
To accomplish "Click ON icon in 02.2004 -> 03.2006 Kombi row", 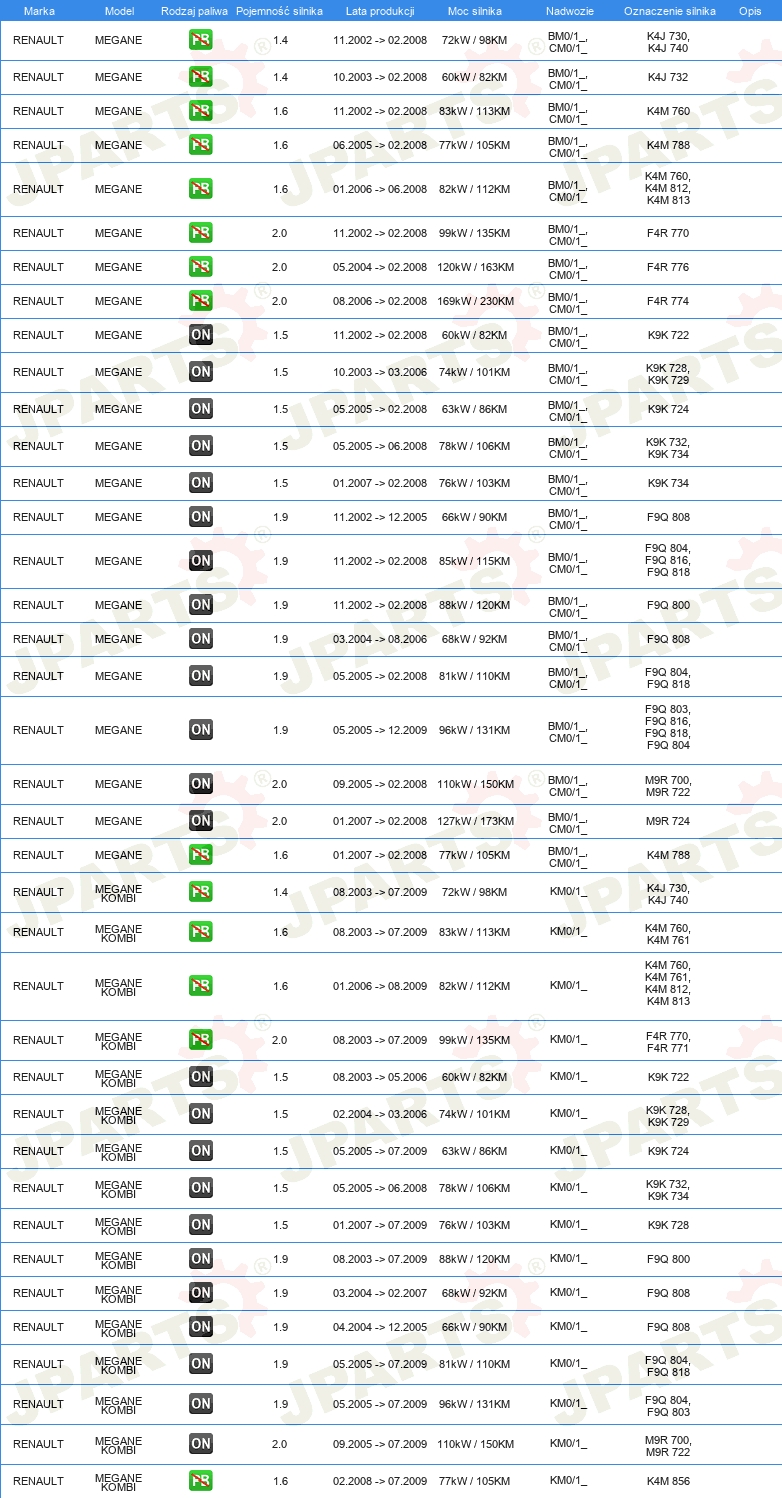I will (201, 1114).
